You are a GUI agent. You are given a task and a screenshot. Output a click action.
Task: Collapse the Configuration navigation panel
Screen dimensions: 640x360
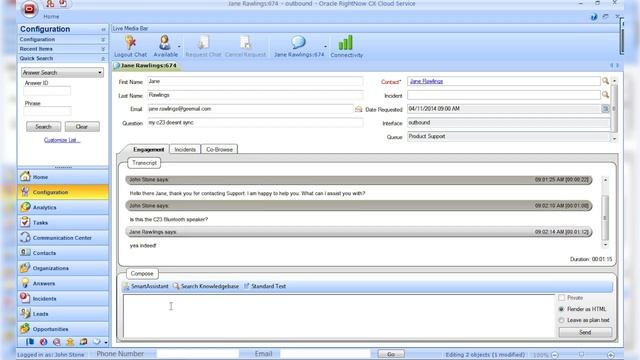[x=103, y=29]
